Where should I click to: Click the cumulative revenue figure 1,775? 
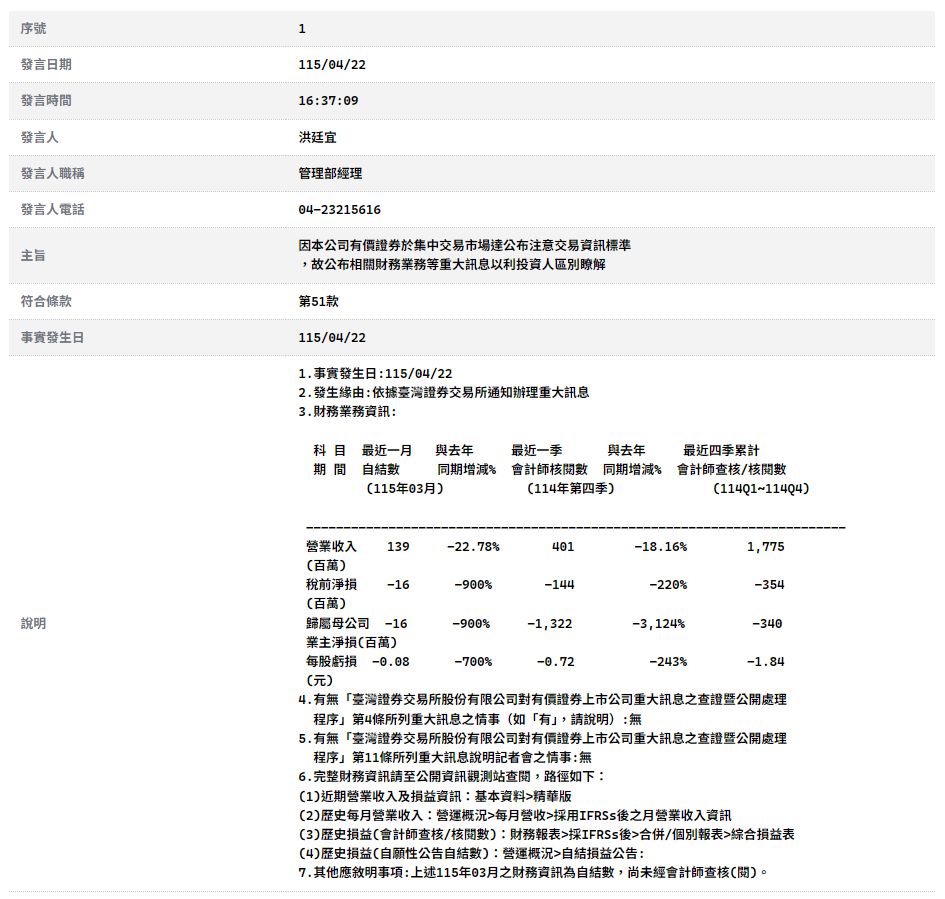[765, 547]
